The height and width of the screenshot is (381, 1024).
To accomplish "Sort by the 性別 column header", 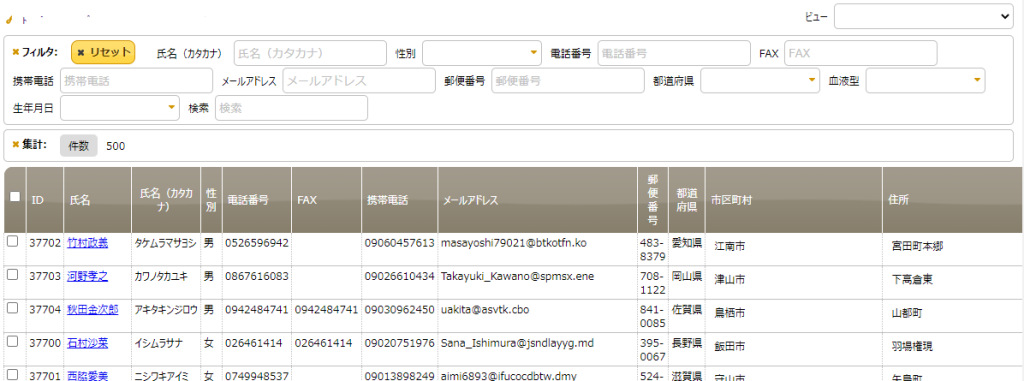I will [x=211, y=201].
